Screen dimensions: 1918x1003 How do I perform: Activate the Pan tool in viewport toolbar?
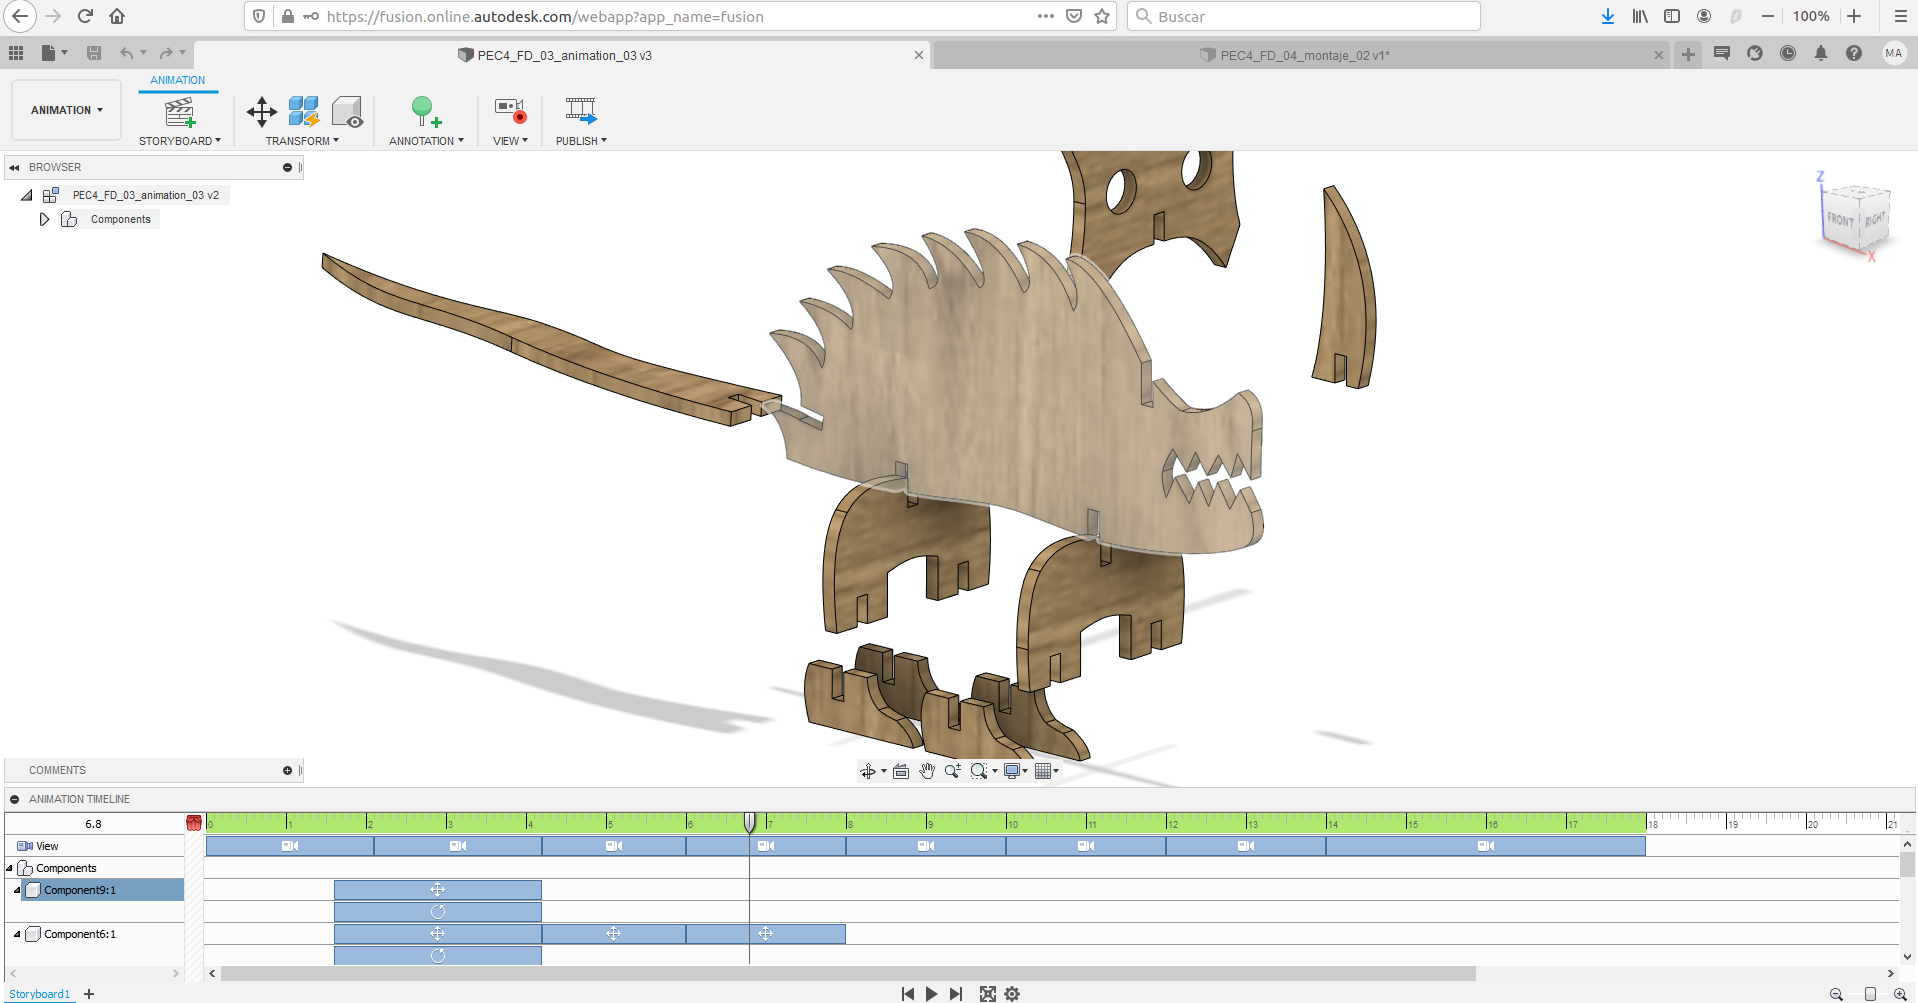927,771
